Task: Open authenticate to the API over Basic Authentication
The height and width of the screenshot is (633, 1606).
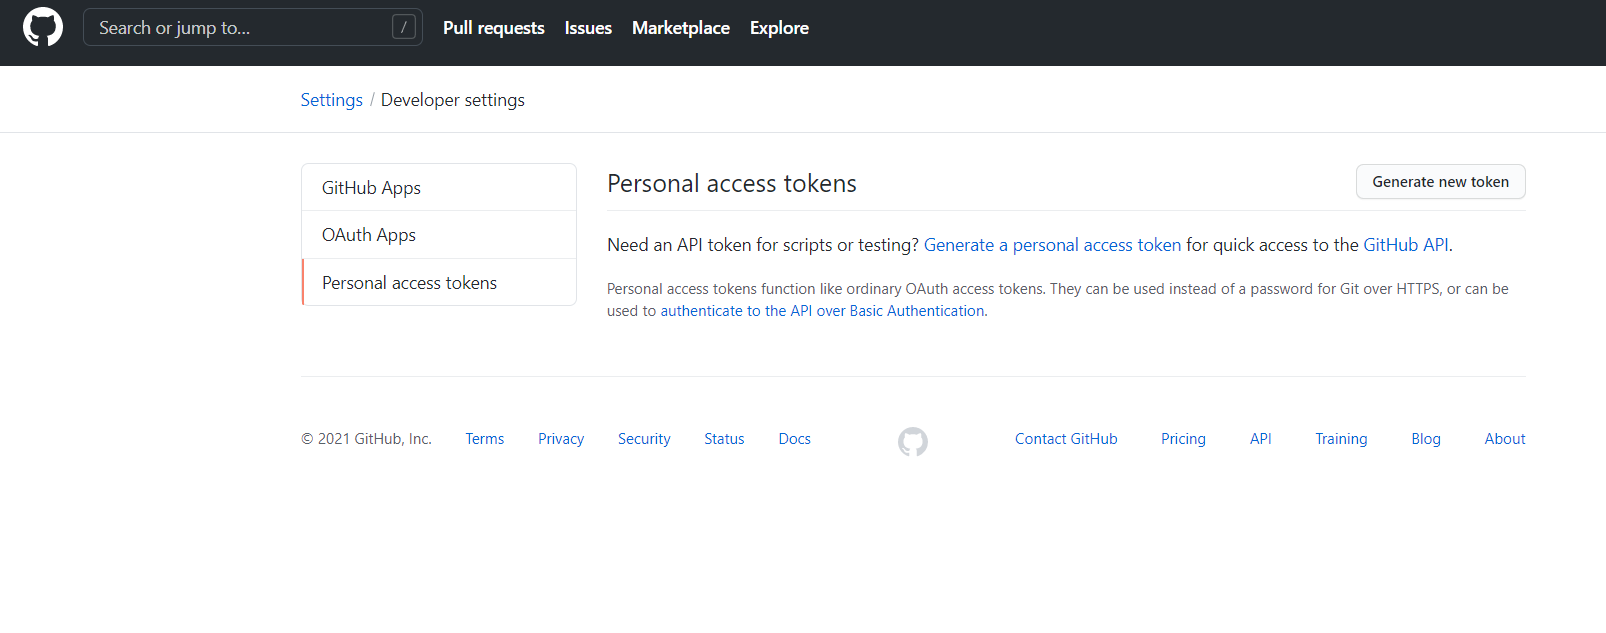Action: [x=822, y=311]
